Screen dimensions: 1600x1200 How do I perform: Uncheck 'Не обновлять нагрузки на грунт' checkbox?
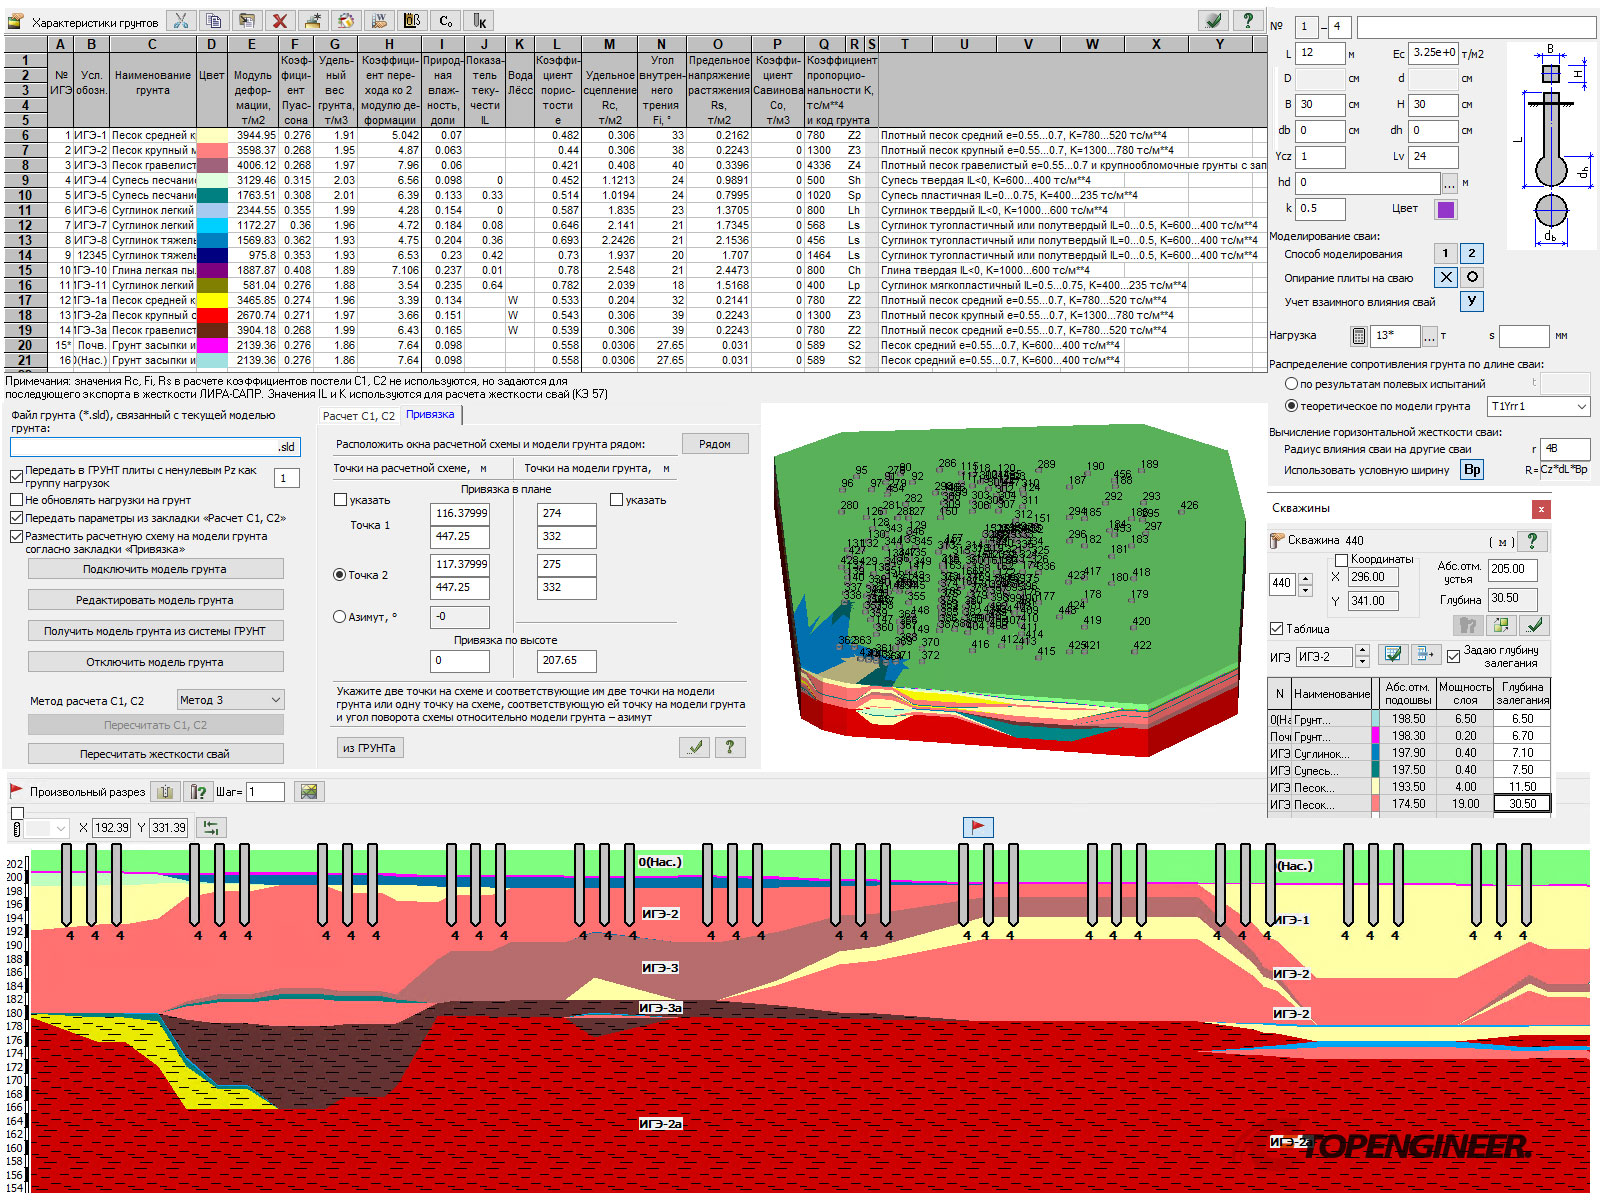17,500
